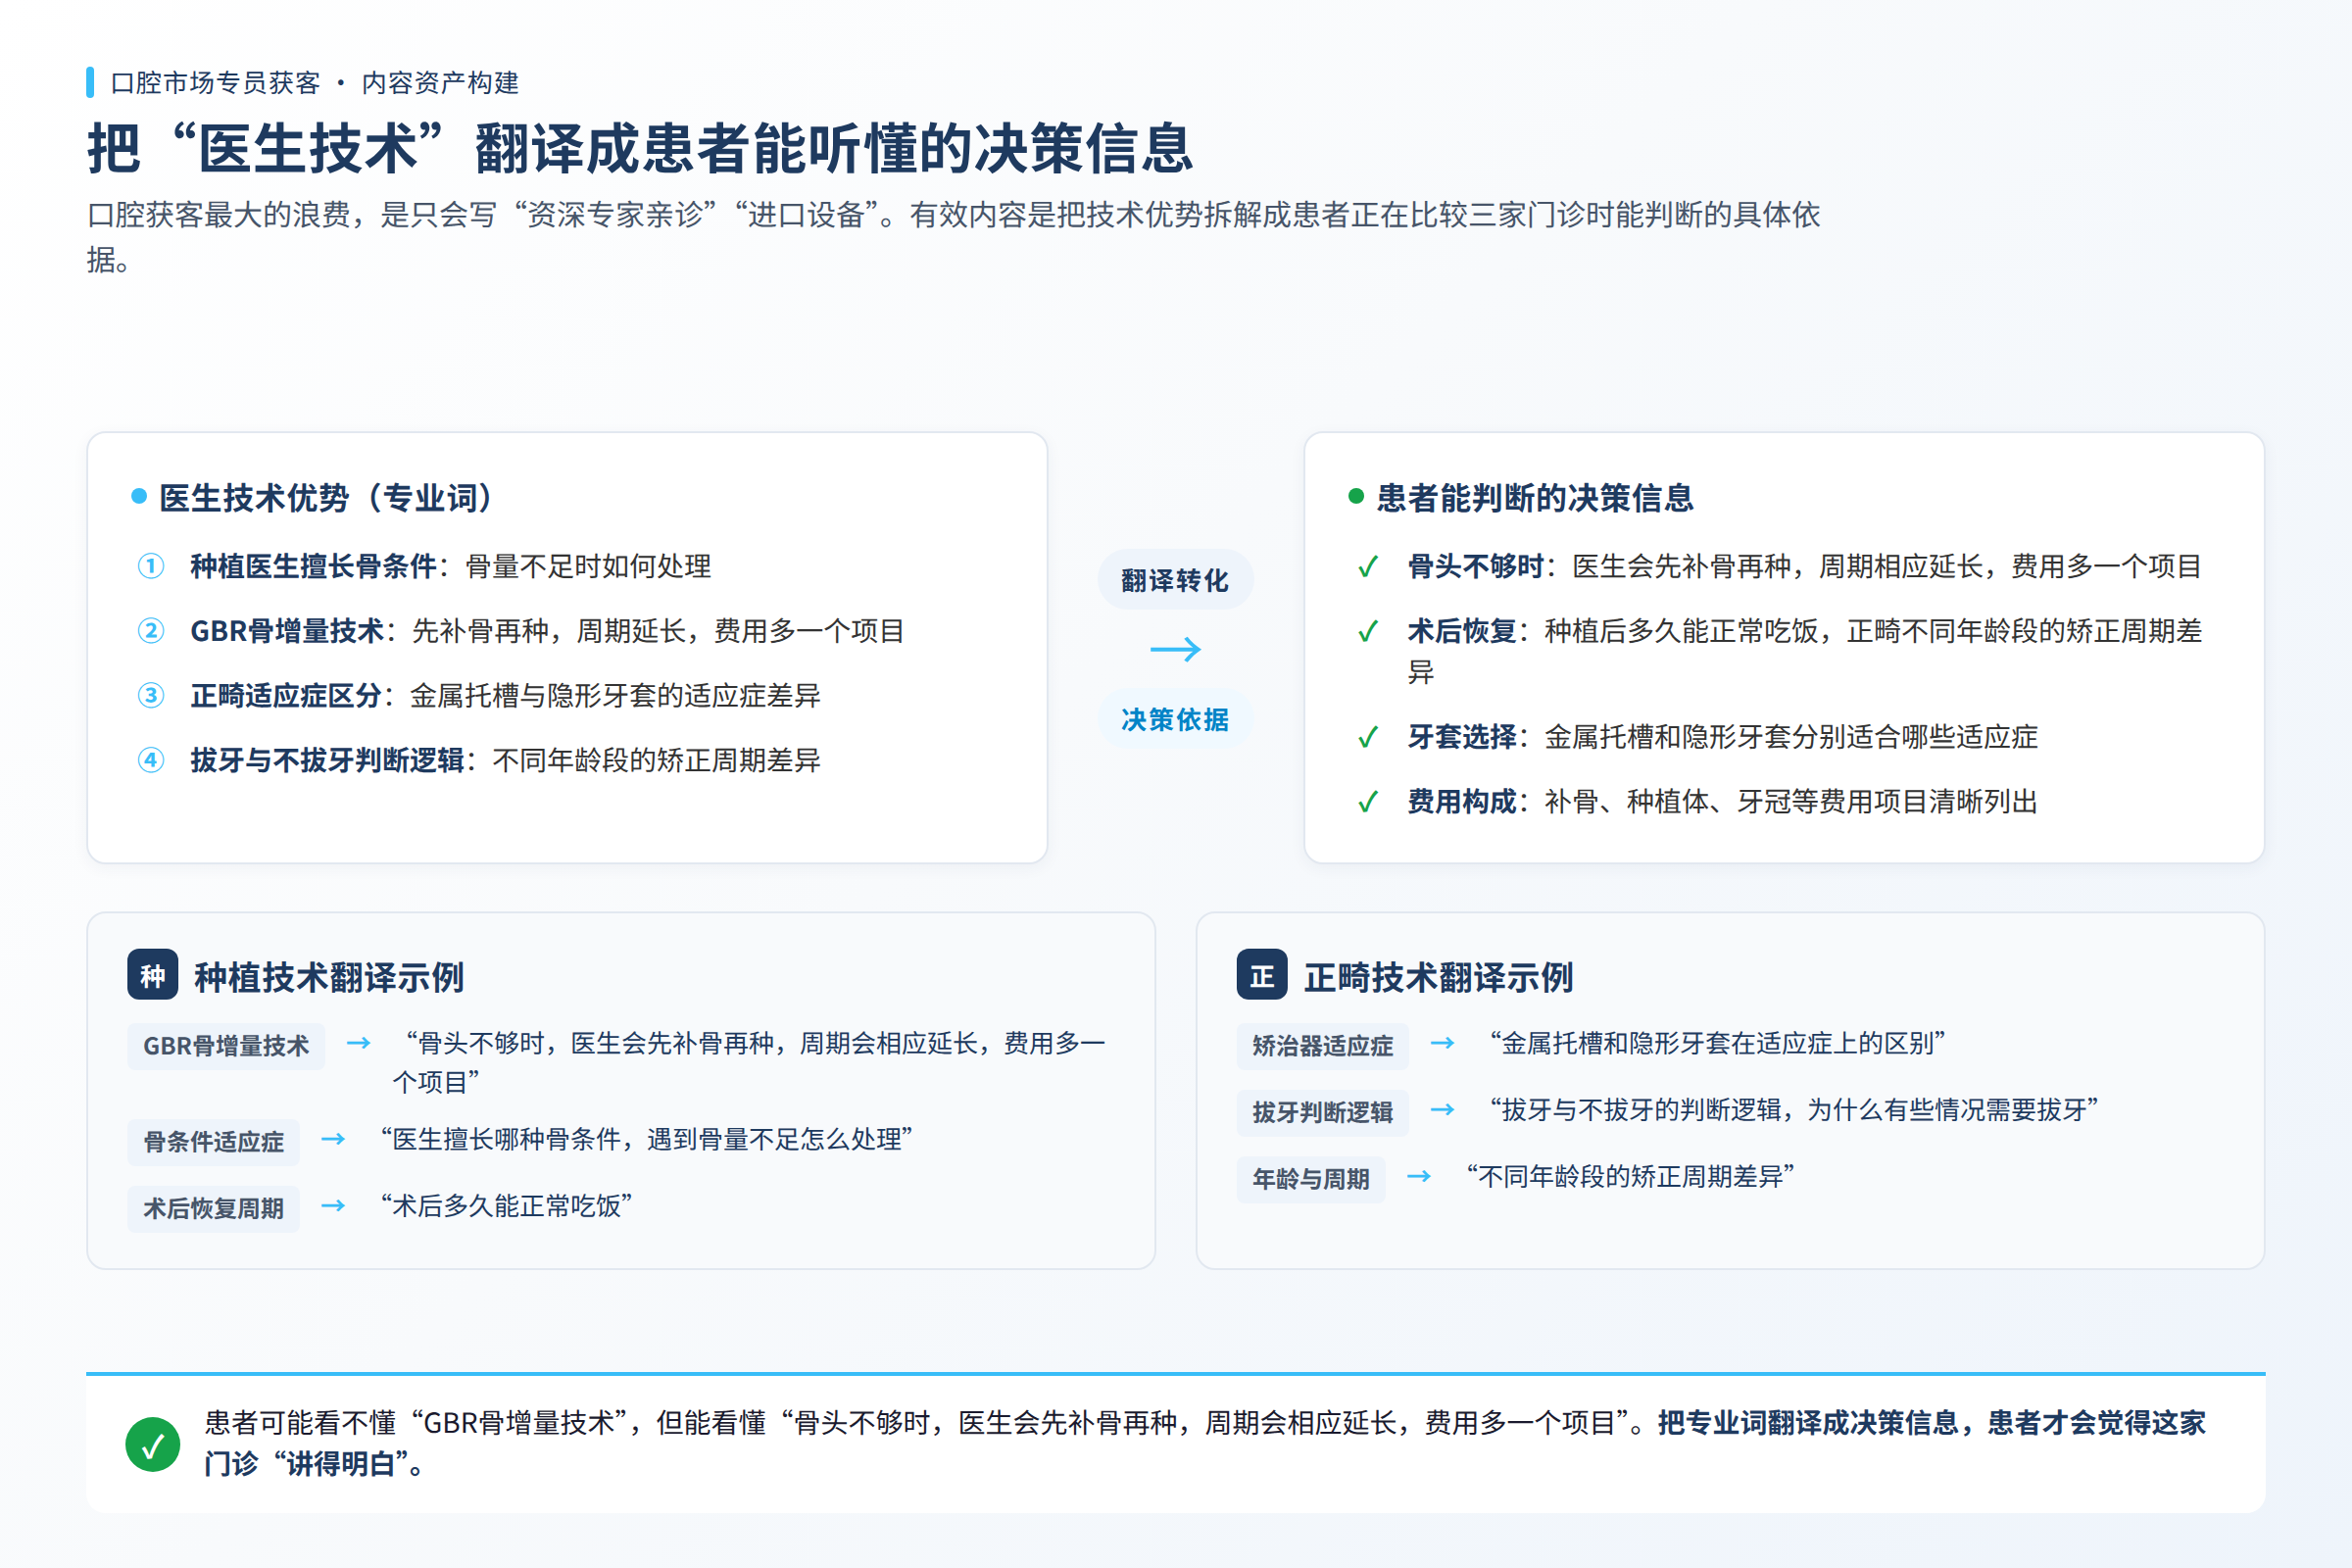Click the checkmark before 牙套选择

1368,738
